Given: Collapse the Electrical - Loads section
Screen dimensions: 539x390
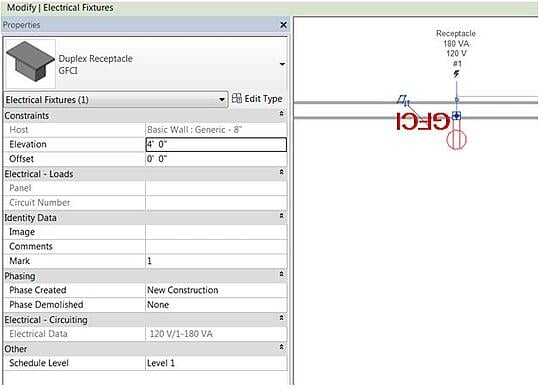Looking at the screenshot, I should click(281, 172).
